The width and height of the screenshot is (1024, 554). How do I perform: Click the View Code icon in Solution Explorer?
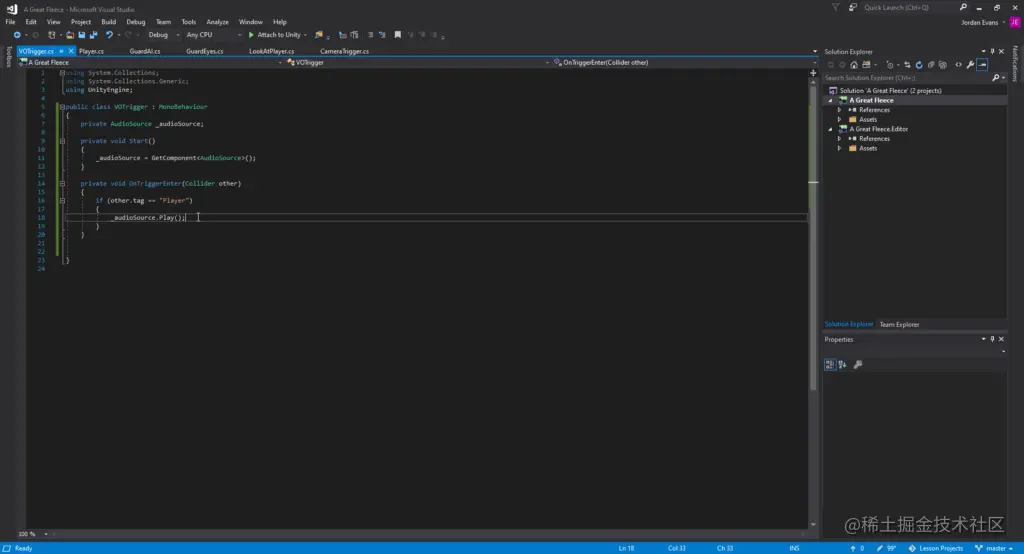pos(958,65)
